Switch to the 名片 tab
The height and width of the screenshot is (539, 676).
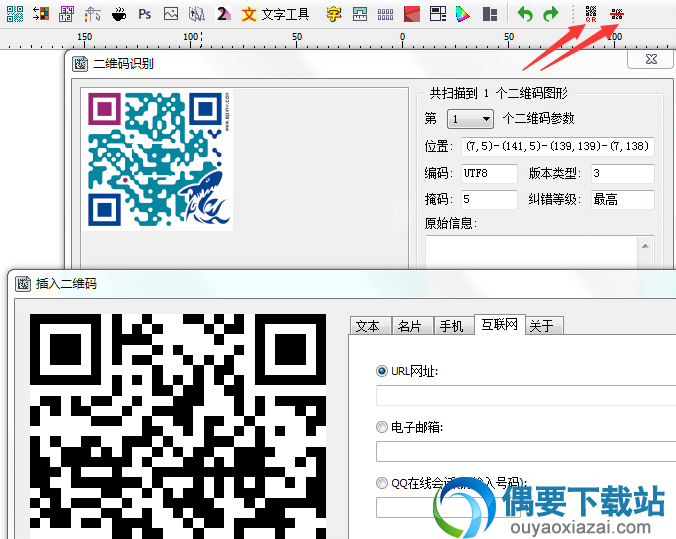(x=412, y=326)
